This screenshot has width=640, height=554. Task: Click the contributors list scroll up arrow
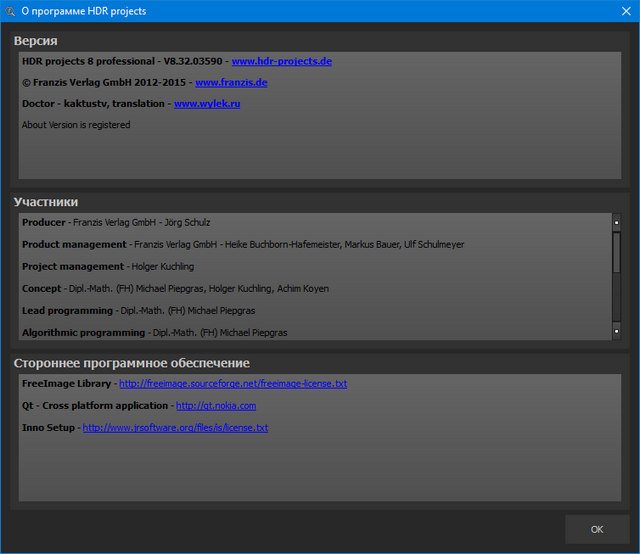pos(616,223)
